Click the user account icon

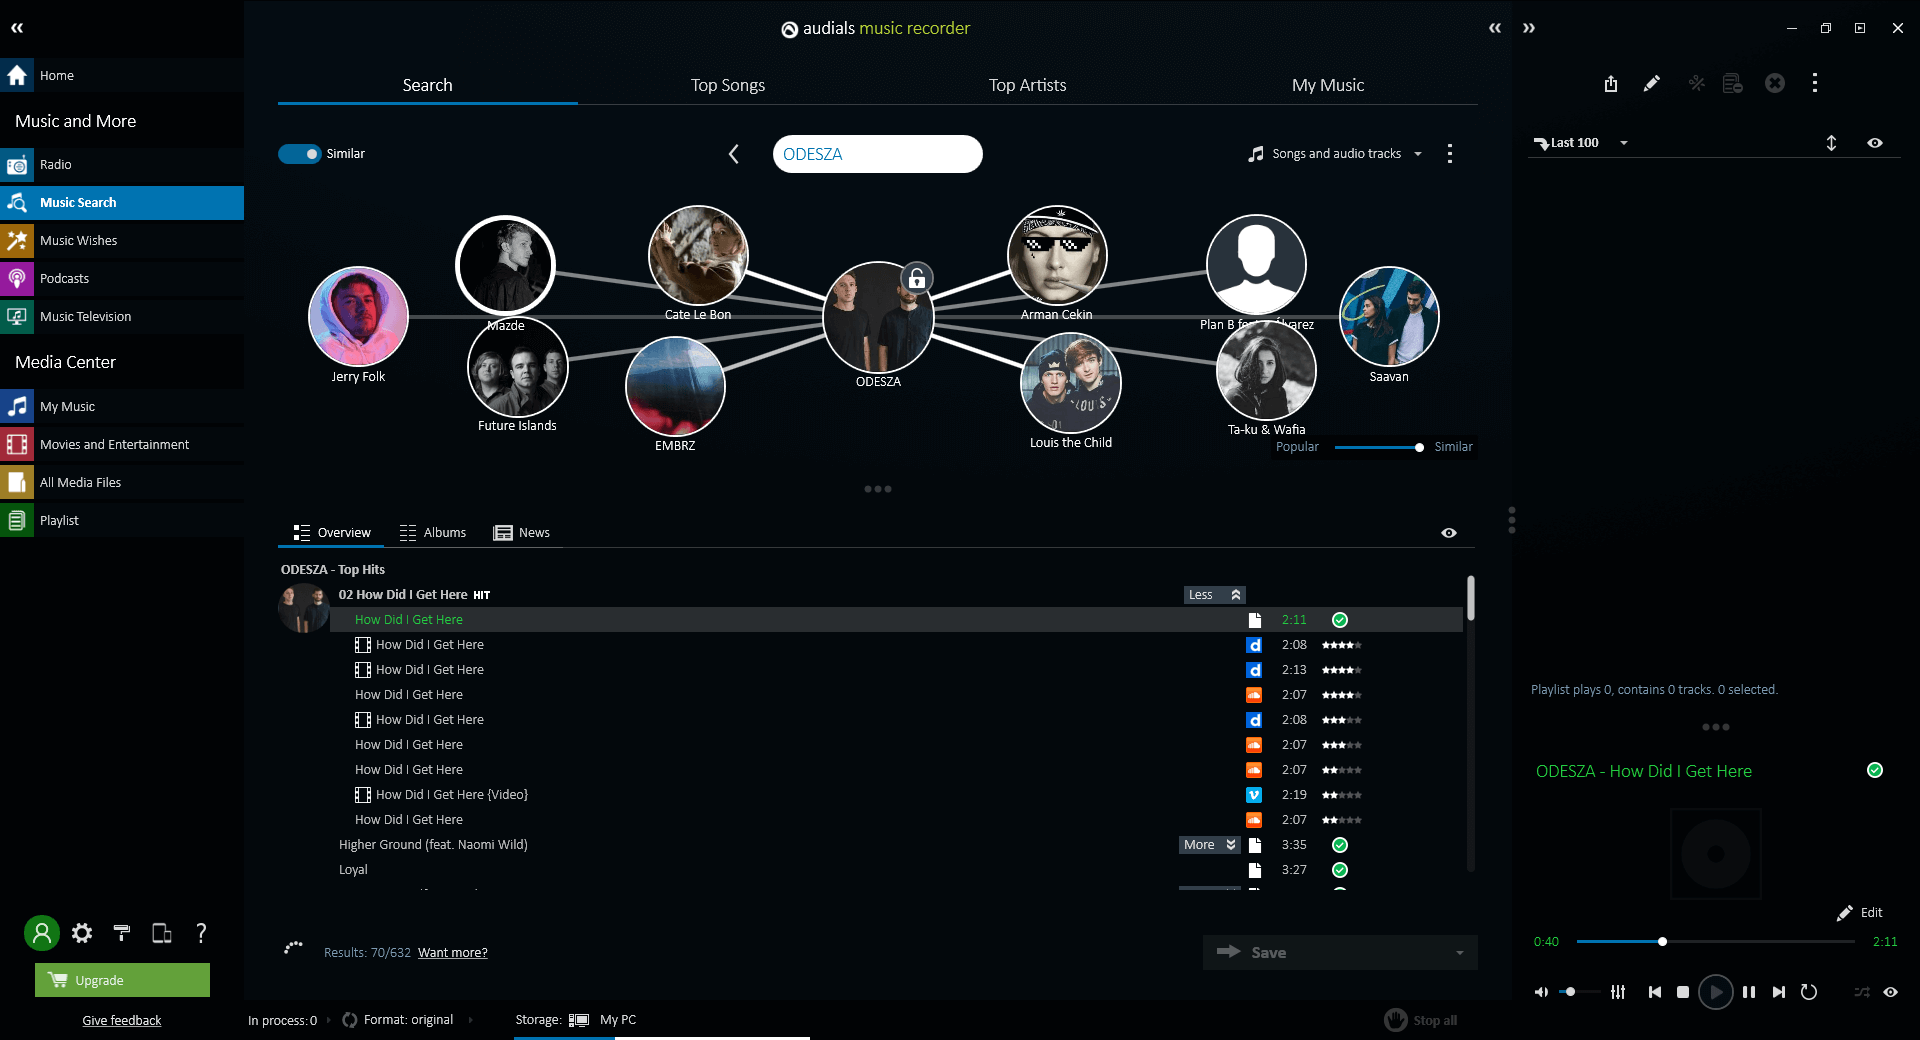pos(42,933)
